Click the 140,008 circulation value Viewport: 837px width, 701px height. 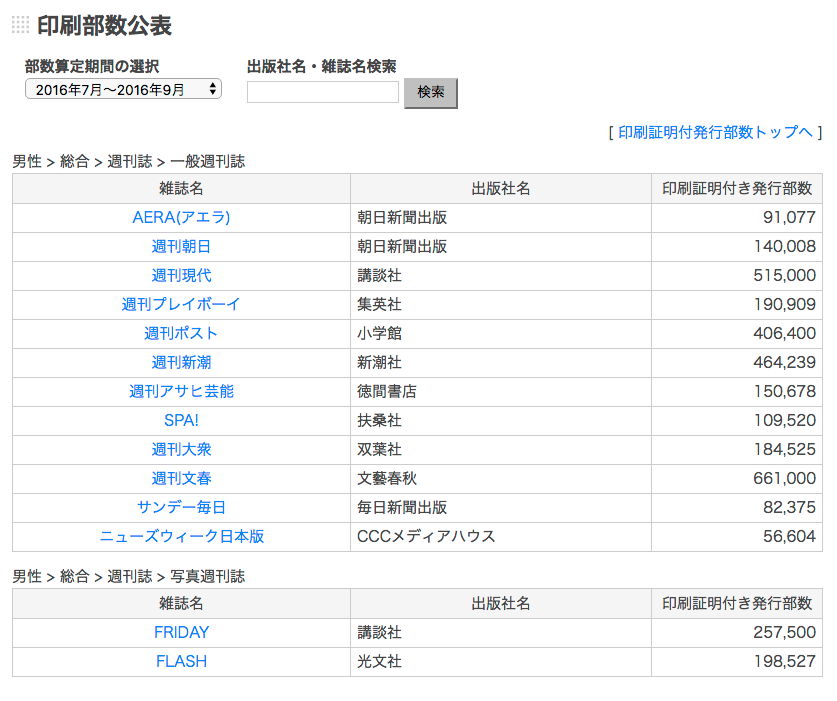coord(785,246)
